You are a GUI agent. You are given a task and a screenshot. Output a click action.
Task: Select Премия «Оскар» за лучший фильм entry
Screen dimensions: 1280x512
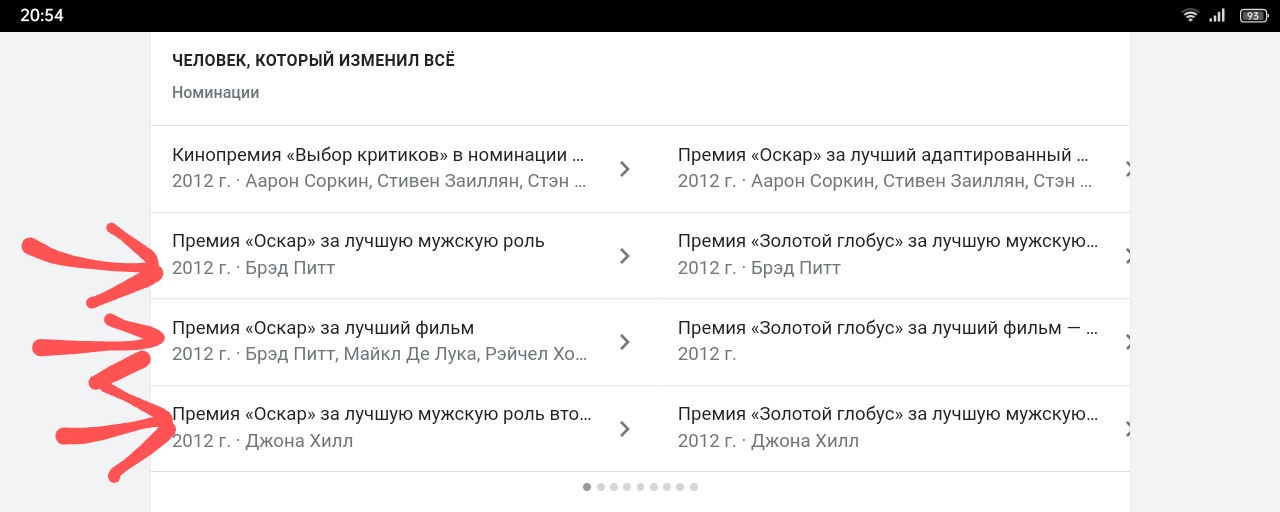click(404, 342)
